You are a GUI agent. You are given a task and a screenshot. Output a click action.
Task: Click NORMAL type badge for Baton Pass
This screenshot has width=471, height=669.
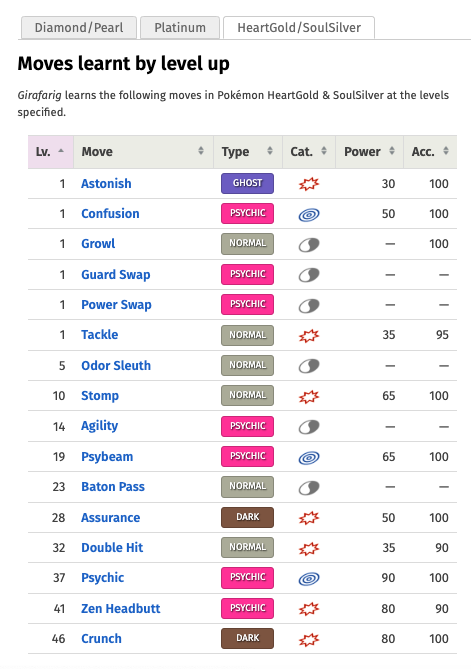pos(247,487)
